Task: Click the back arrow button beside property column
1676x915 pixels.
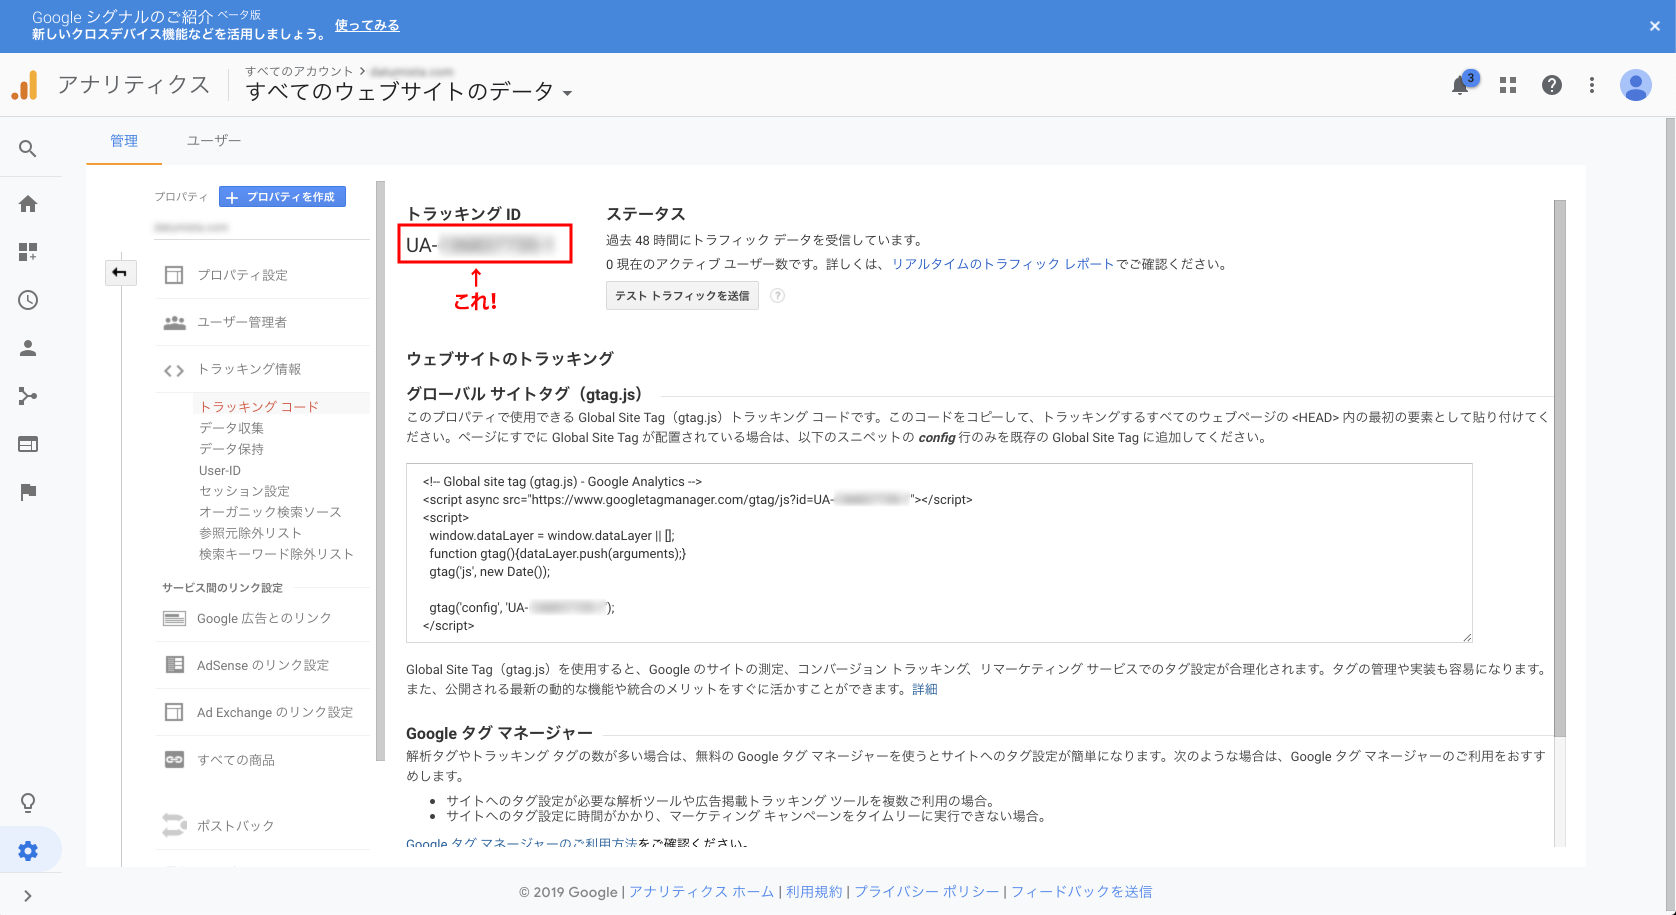Action: pos(120,272)
